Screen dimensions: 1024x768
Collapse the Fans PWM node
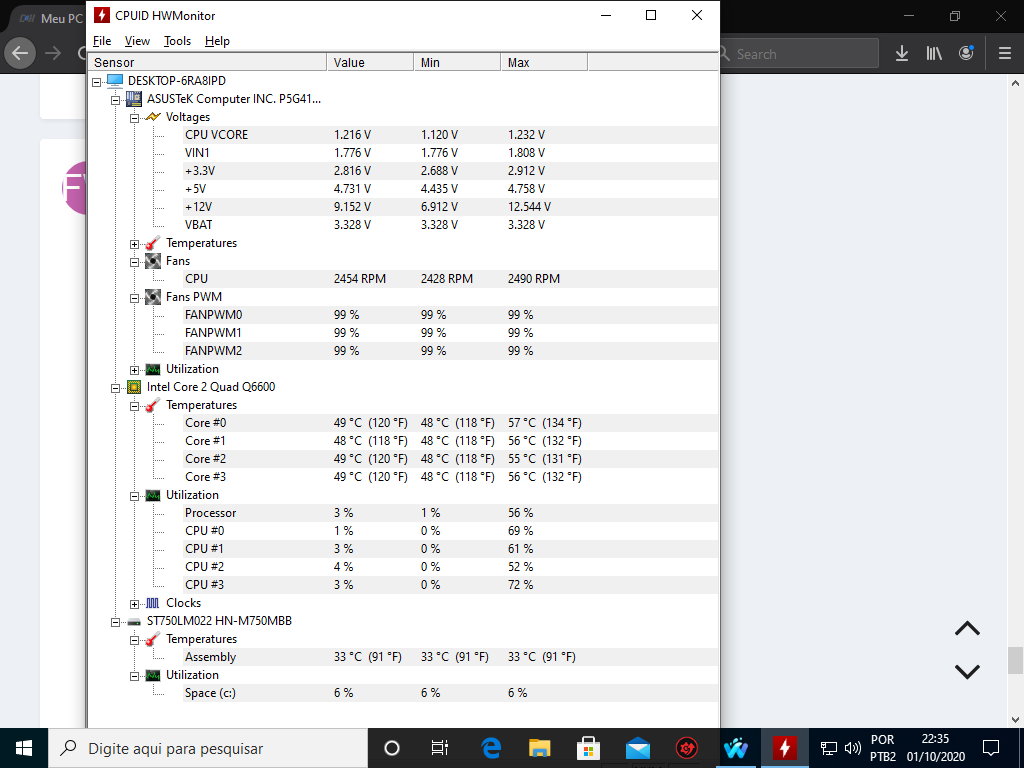click(x=135, y=298)
